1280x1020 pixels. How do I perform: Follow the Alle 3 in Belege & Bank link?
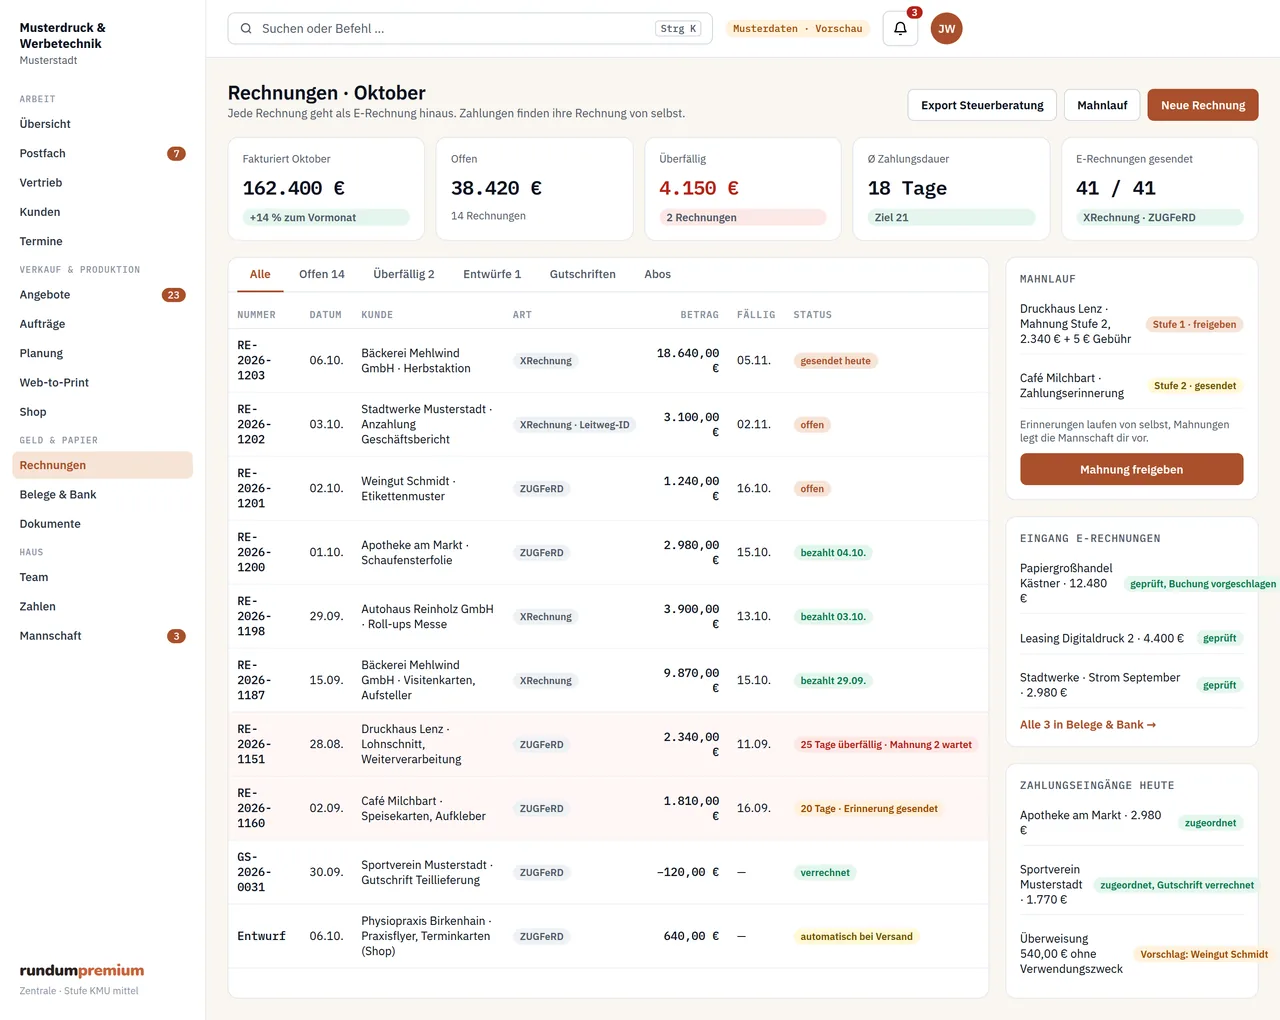pos(1088,725)
